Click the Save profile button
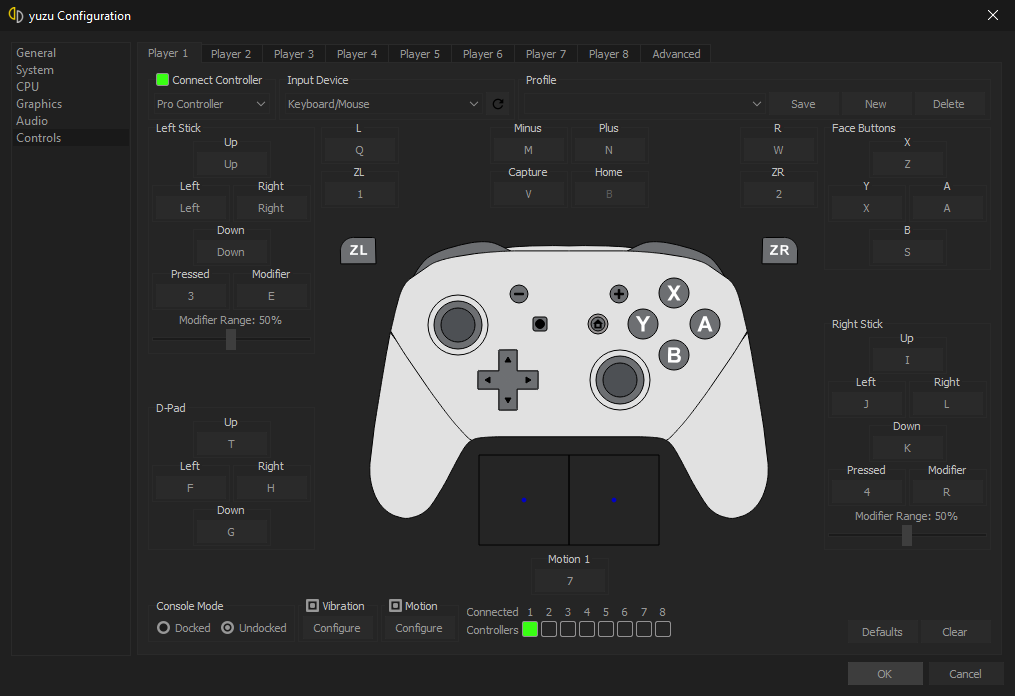Image resolution: width=1015 pixels, height=696 pixels. [803, 104]
